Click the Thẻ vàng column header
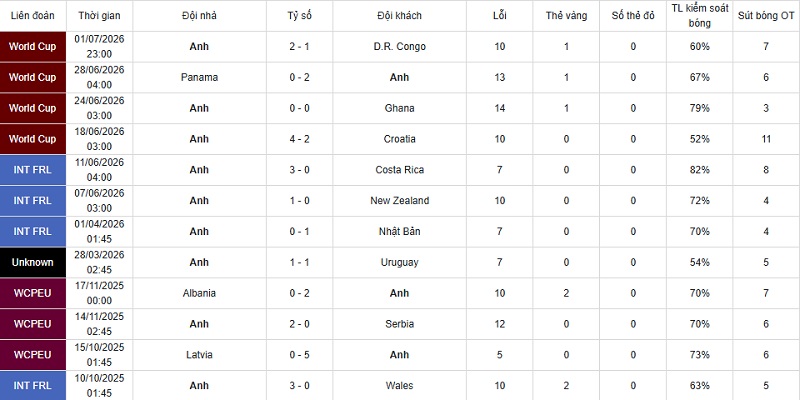 point(566,15)
